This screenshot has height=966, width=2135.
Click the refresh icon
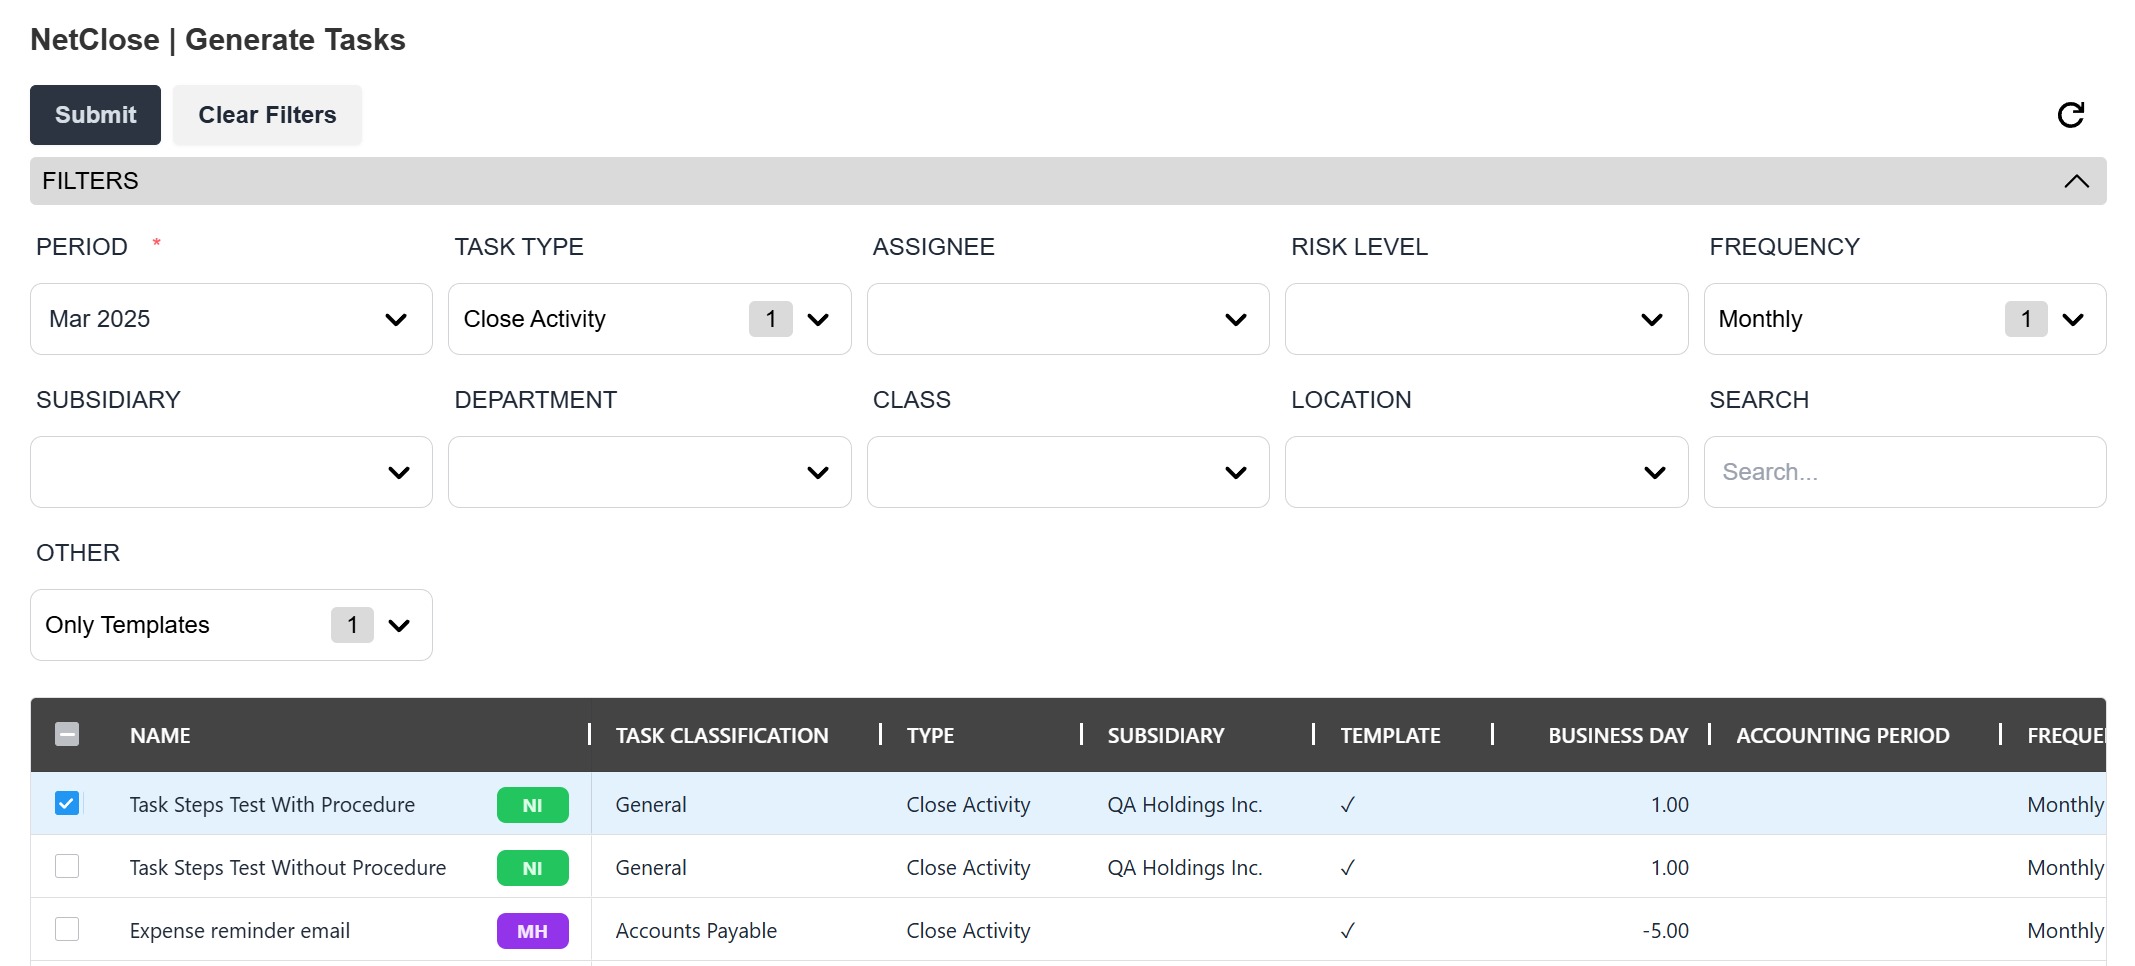pyautogui.click(x=2071, y=115)
